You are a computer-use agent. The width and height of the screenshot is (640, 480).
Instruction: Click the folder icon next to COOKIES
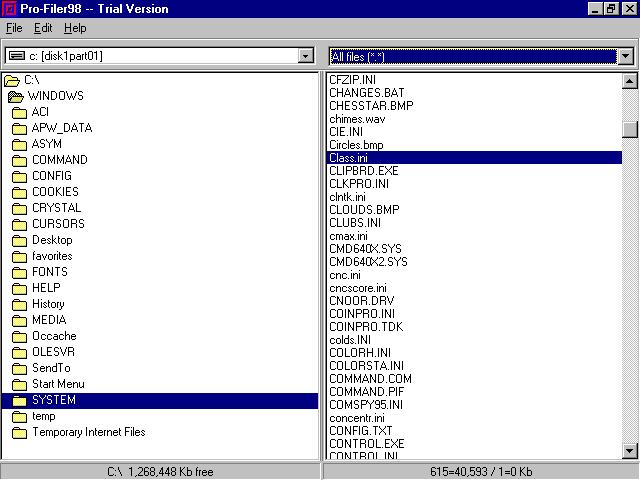(x=19, y=192)
